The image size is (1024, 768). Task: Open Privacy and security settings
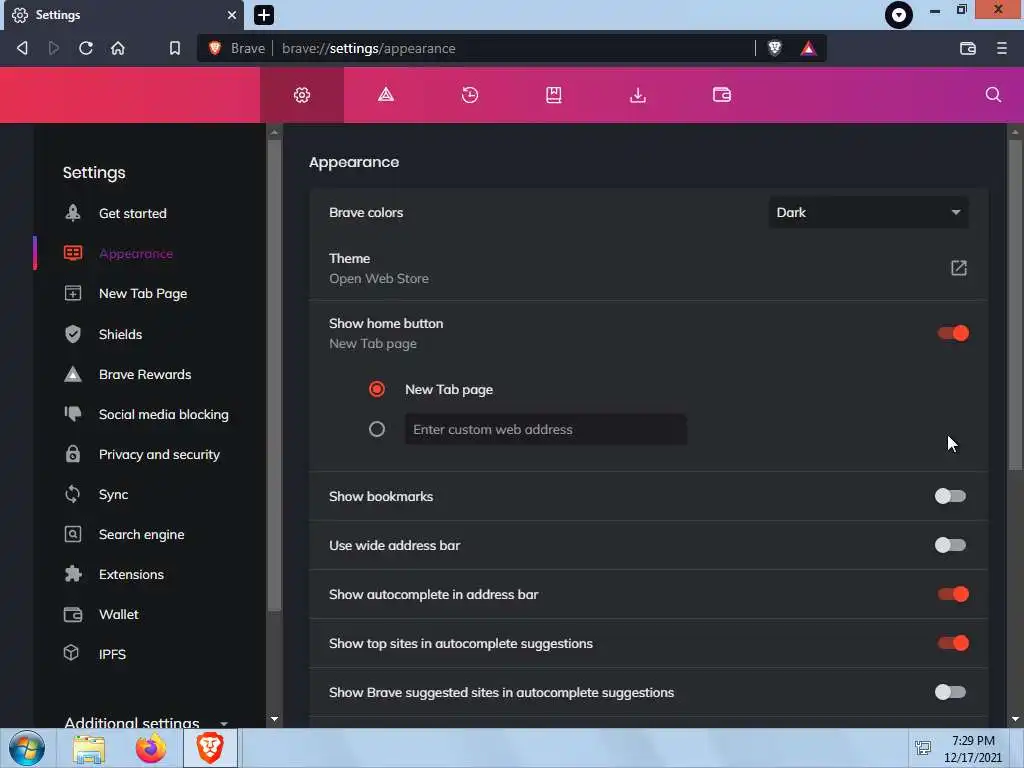point(159,455)
